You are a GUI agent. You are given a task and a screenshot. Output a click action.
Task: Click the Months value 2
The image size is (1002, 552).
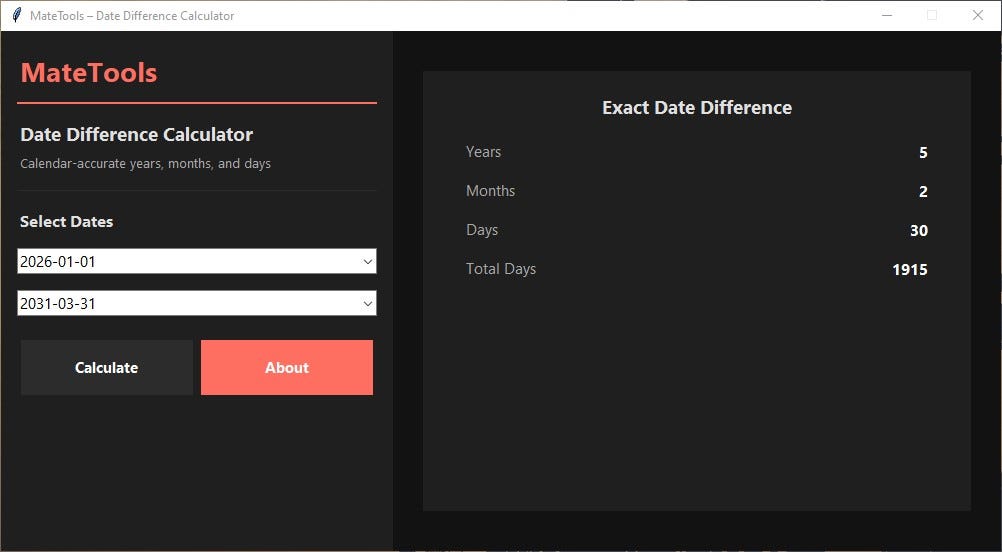click(x=923, y=192)
